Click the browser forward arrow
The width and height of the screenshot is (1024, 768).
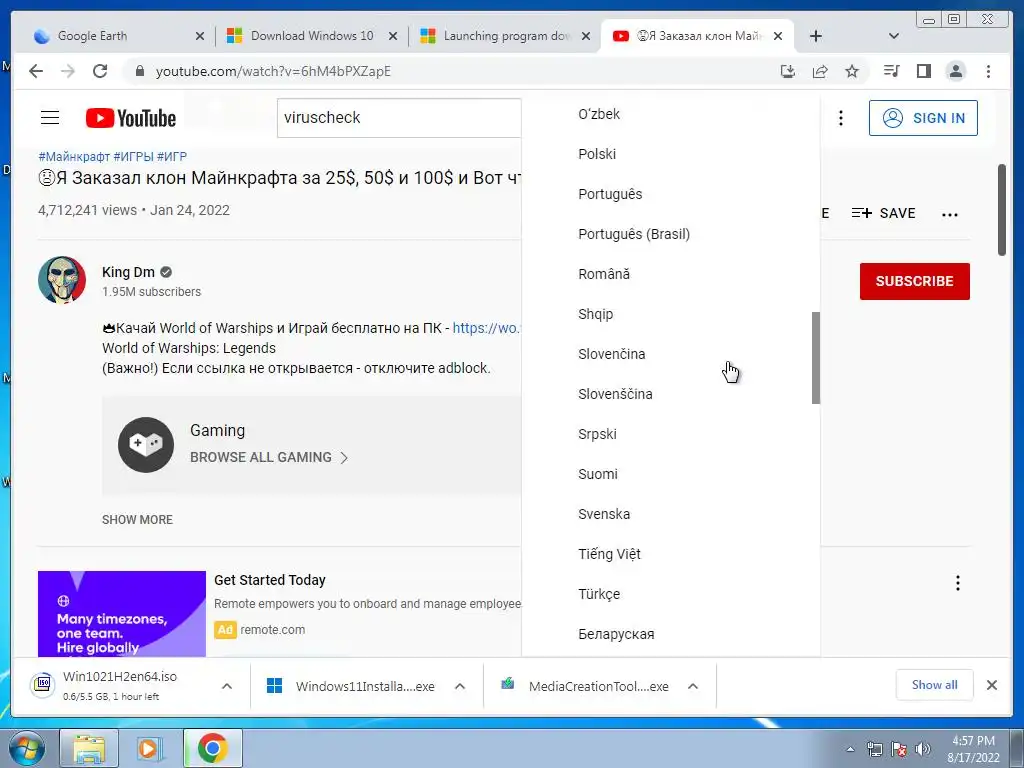click(68, 71)
